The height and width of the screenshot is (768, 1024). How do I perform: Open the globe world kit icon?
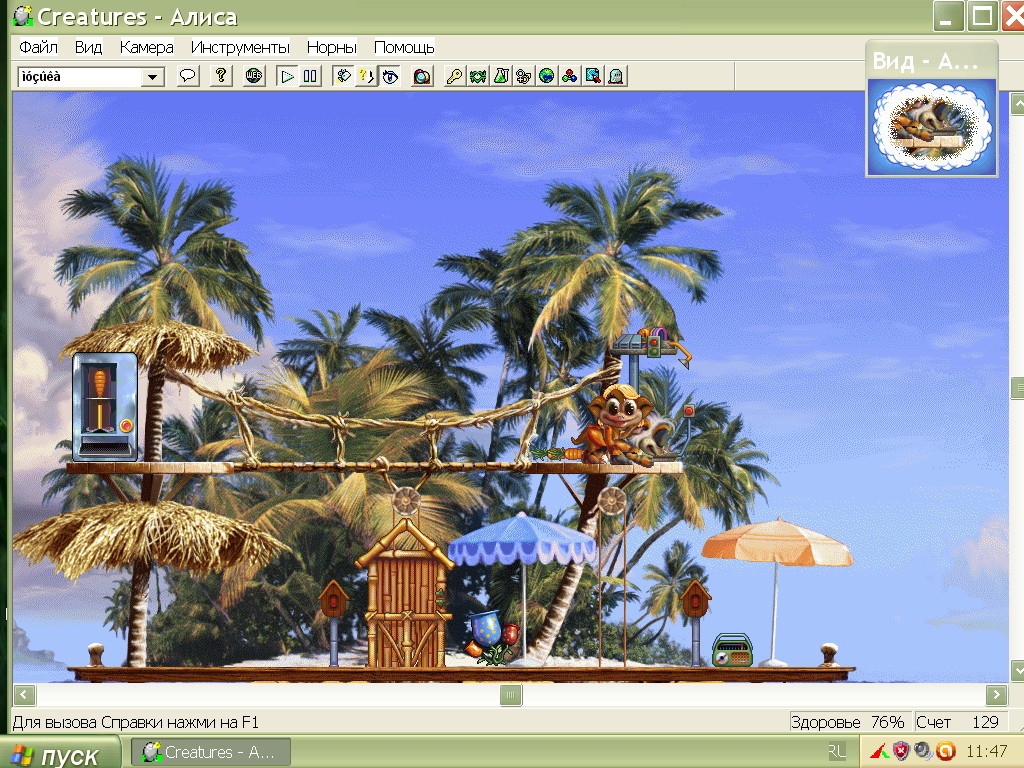[547, 76]
